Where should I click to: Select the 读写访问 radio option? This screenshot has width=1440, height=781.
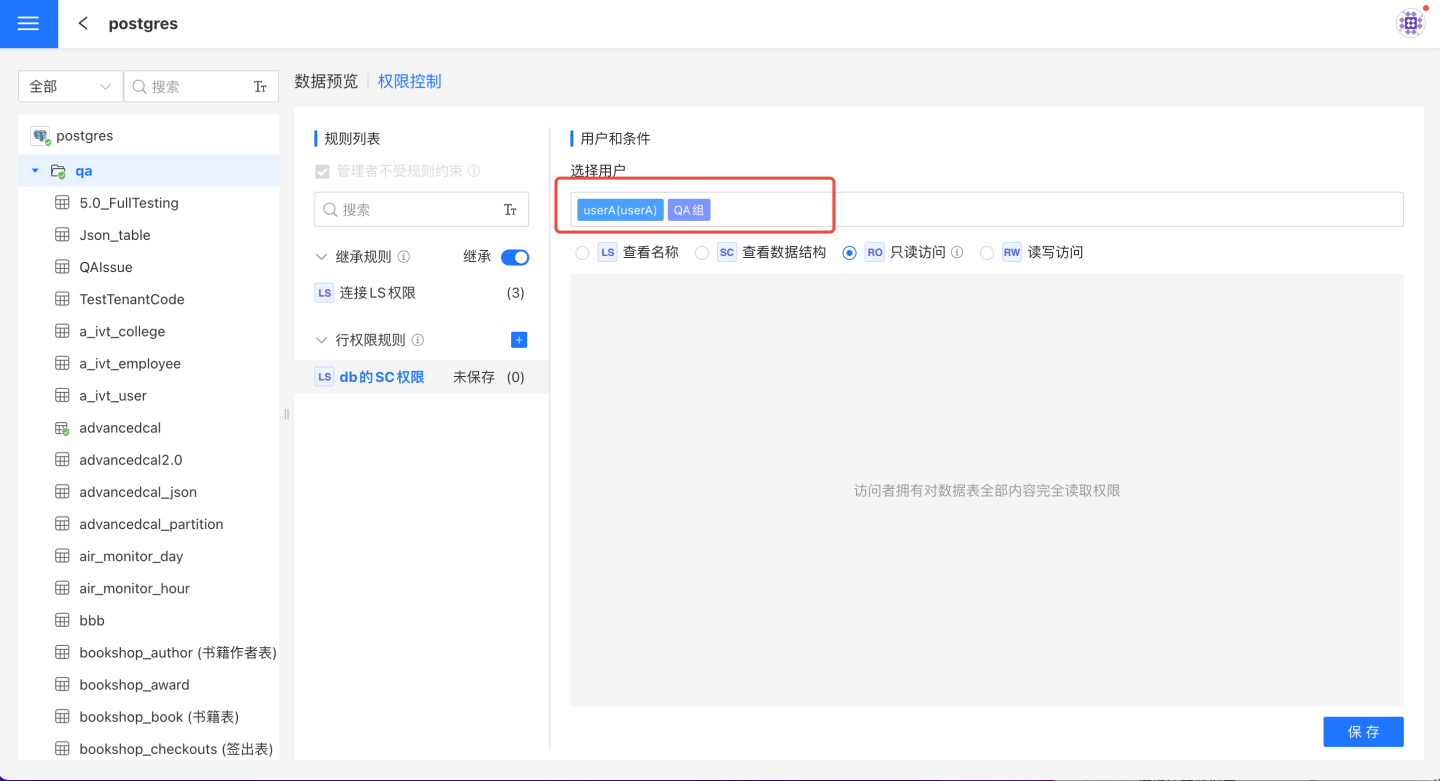pyautogui.click(x=987, y=253)
